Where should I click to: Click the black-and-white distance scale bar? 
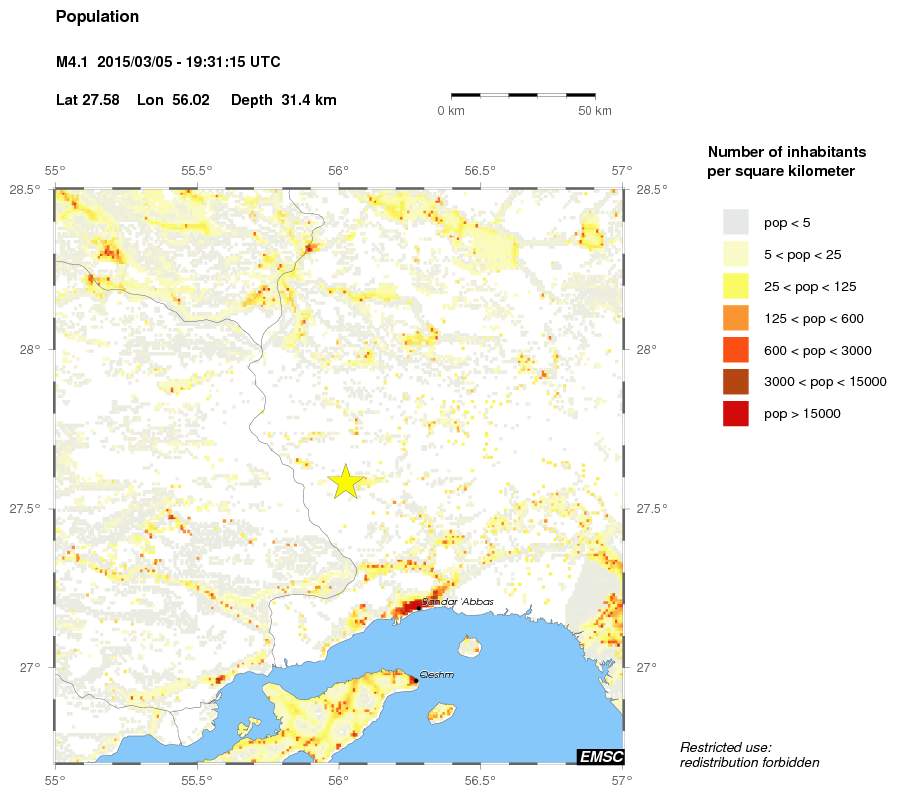(523, 95)
